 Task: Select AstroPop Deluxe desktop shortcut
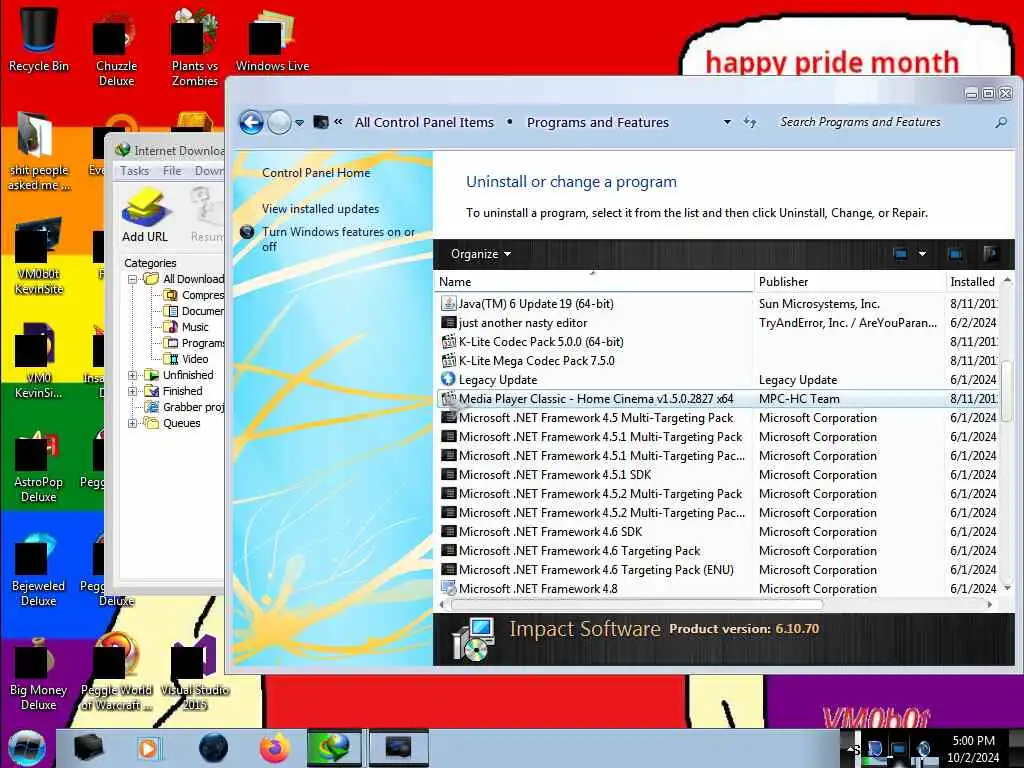click(39, 467)
